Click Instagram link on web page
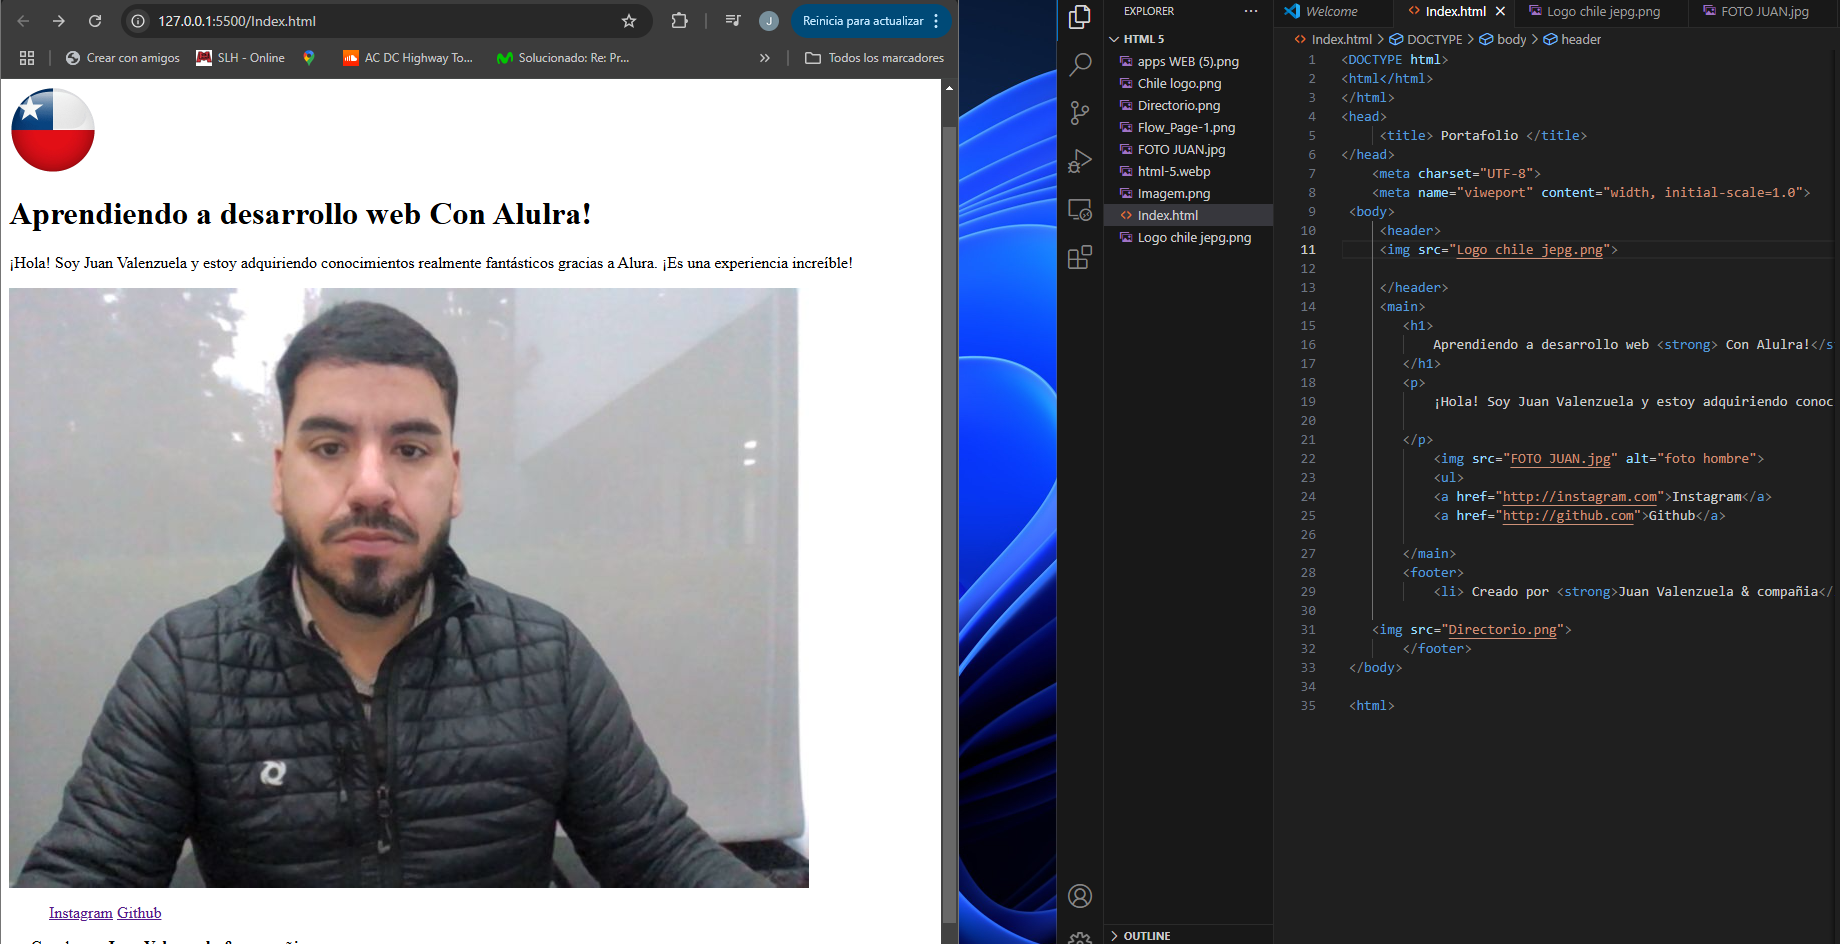 point(81,913)
